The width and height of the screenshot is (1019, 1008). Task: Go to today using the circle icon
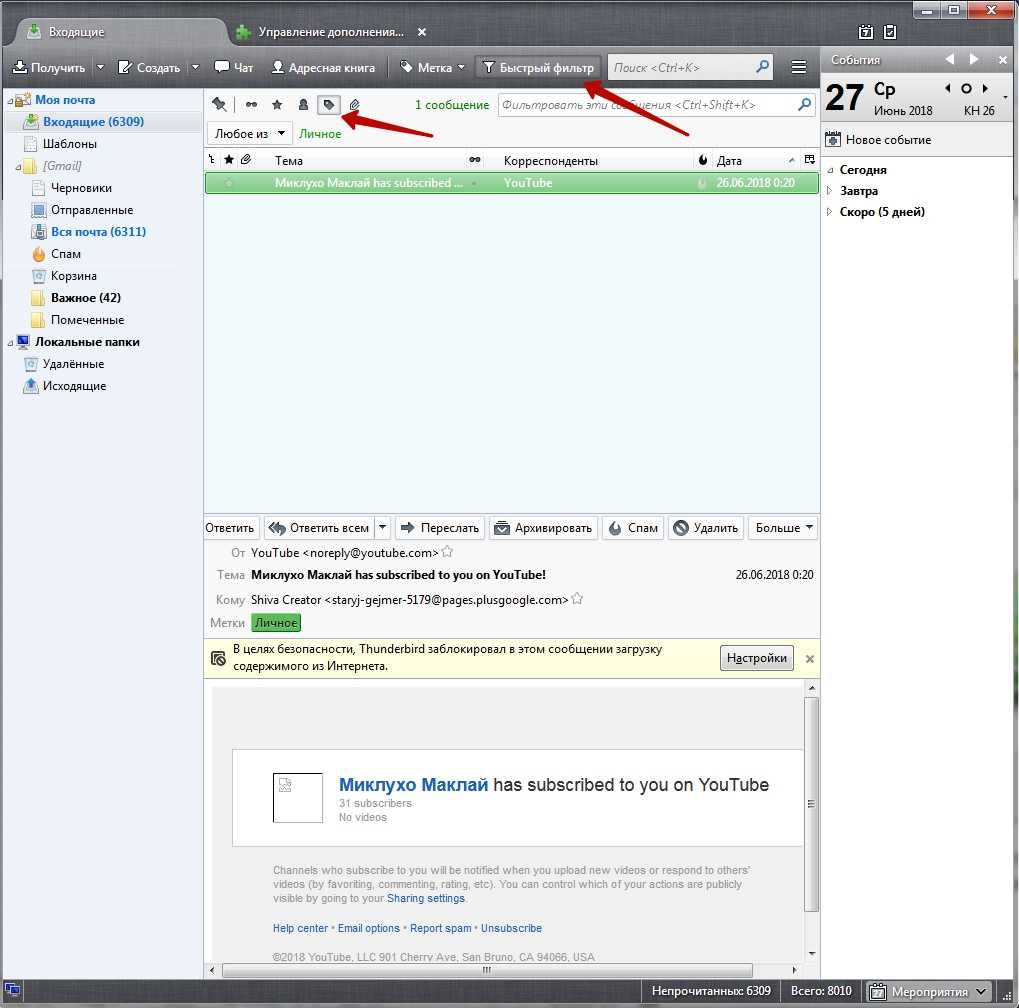pyautogui.click(x=966, y=89)
